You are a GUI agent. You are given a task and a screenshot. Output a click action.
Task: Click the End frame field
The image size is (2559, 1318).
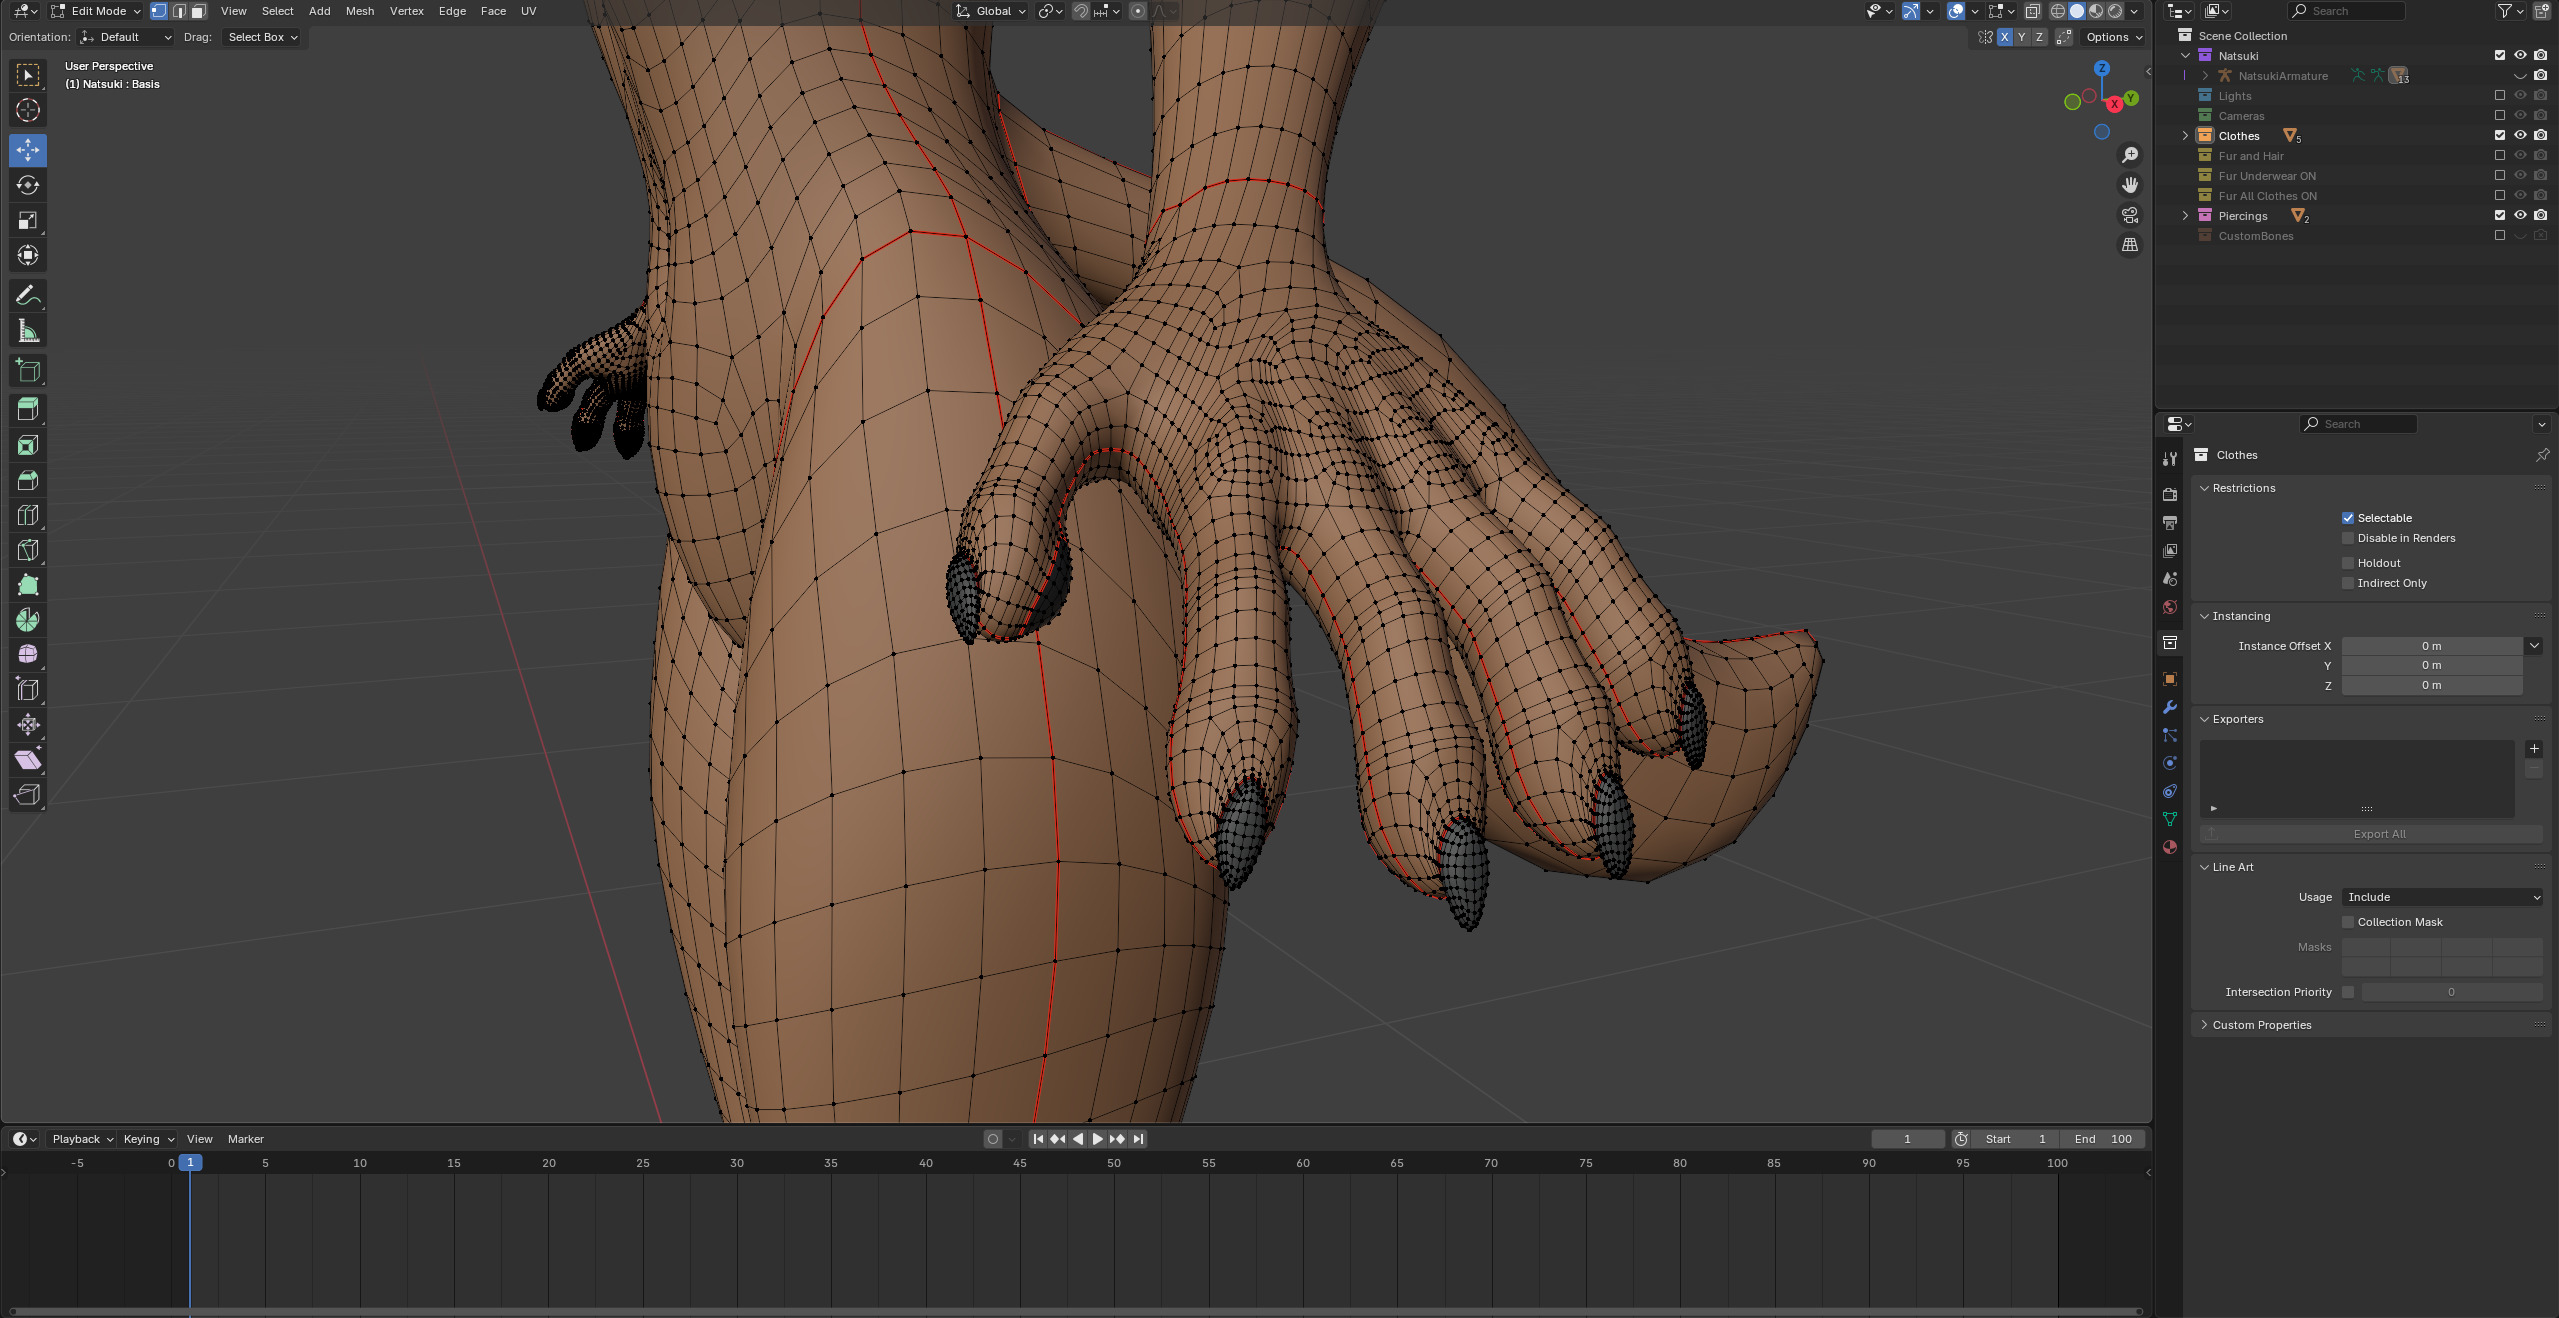pos(2102,1139)
